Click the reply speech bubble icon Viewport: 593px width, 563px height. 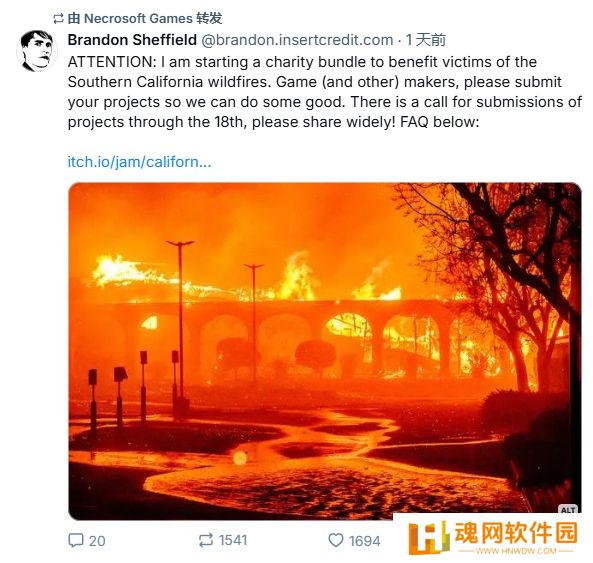point(76,540)
